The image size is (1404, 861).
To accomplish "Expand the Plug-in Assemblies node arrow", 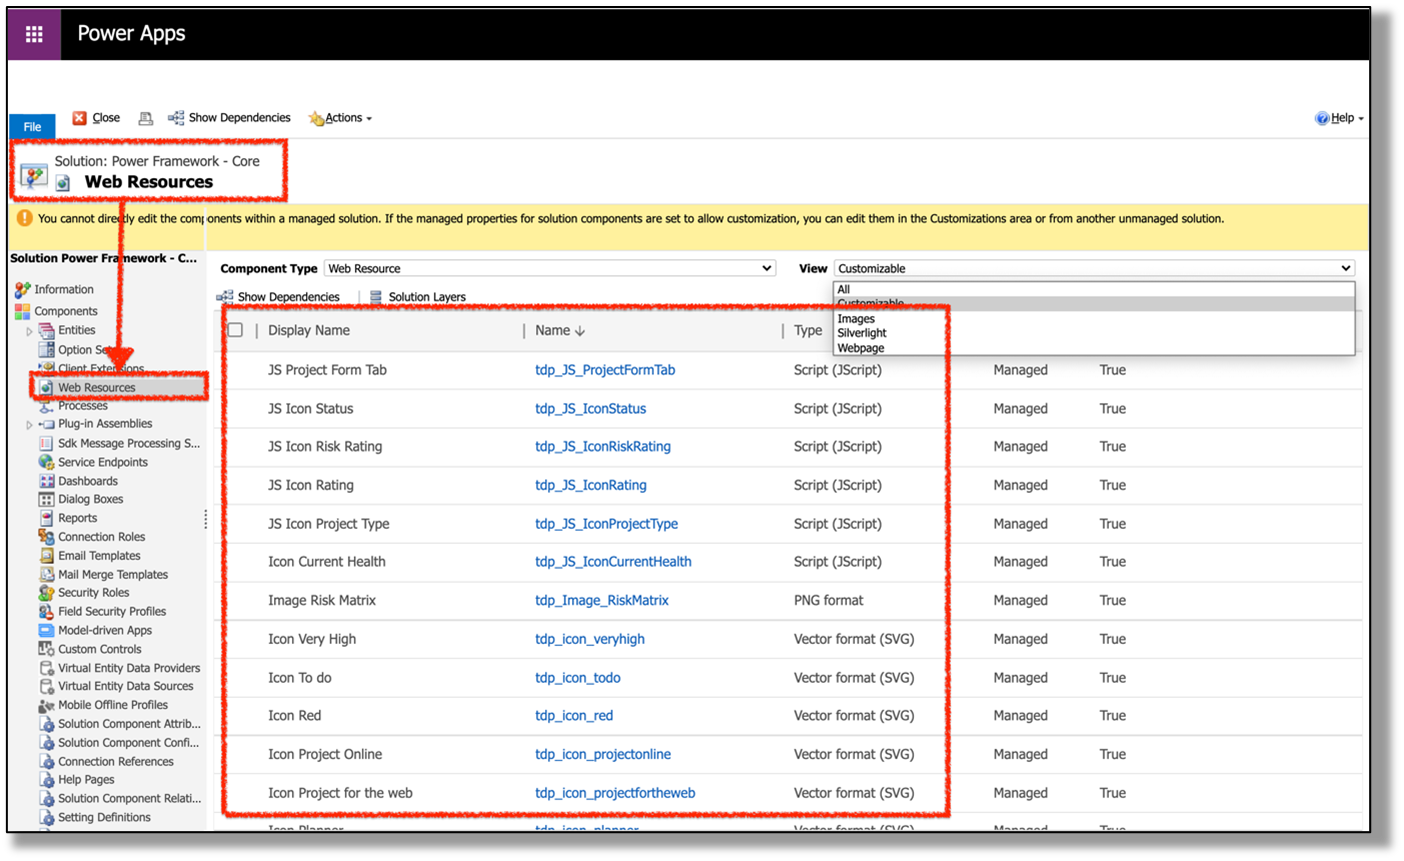I will (x=29, y=425).
